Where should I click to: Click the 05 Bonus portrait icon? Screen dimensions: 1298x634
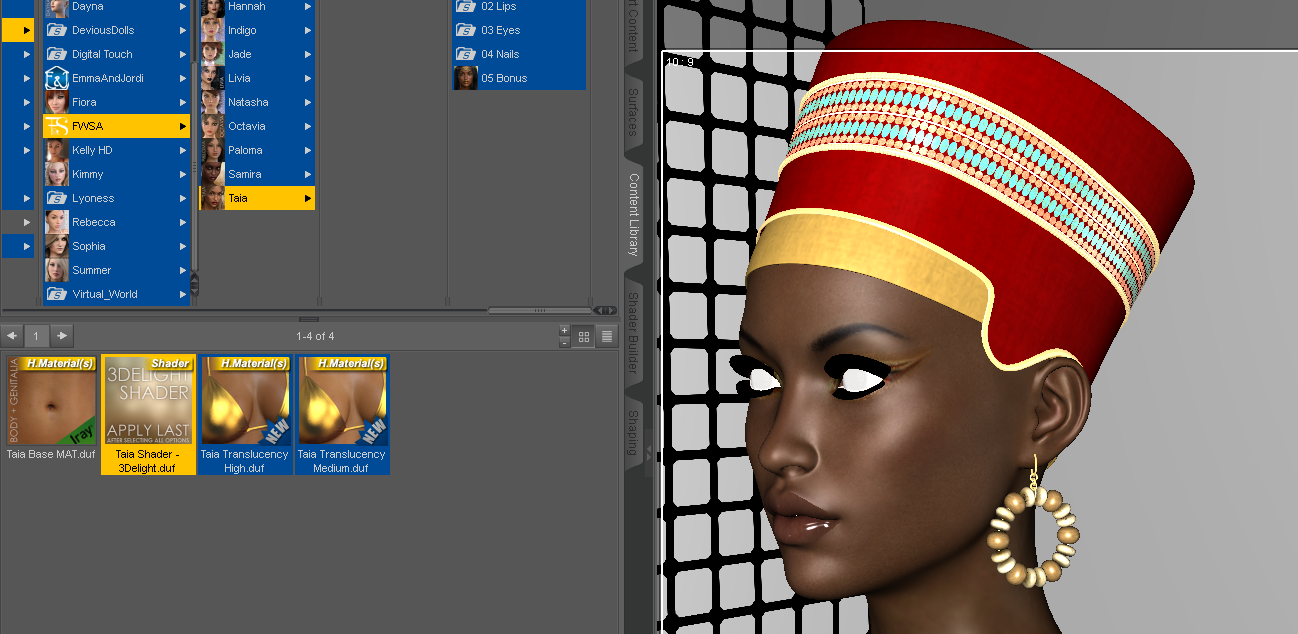(466, 78)
